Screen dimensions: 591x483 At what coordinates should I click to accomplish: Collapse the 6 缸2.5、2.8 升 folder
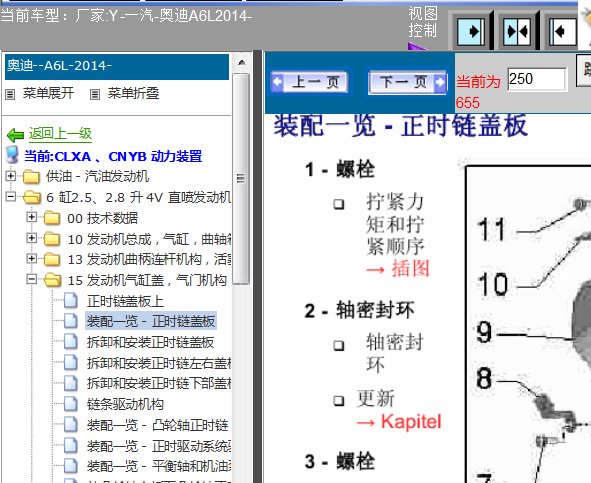tap(11, 196)
